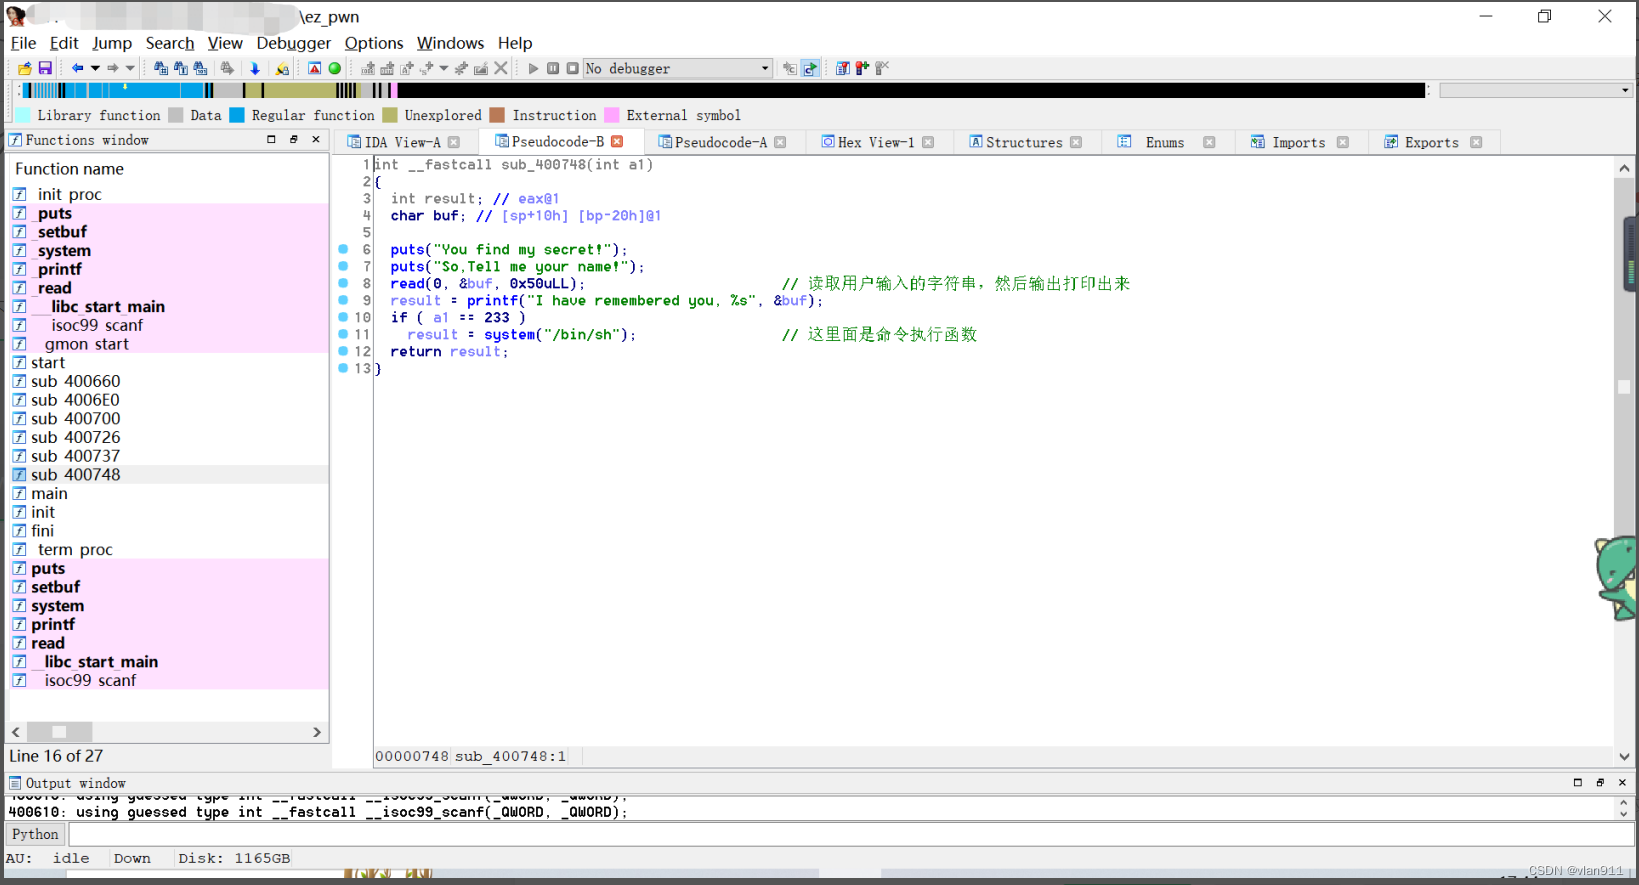Open the back-navigation history dropdown arrow
The image size is (1639, 885).
point(95,68)
